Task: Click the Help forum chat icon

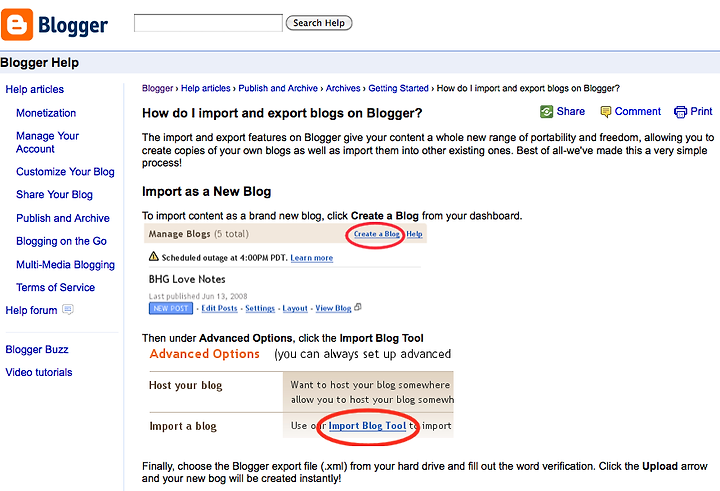Action: (68, 310)
